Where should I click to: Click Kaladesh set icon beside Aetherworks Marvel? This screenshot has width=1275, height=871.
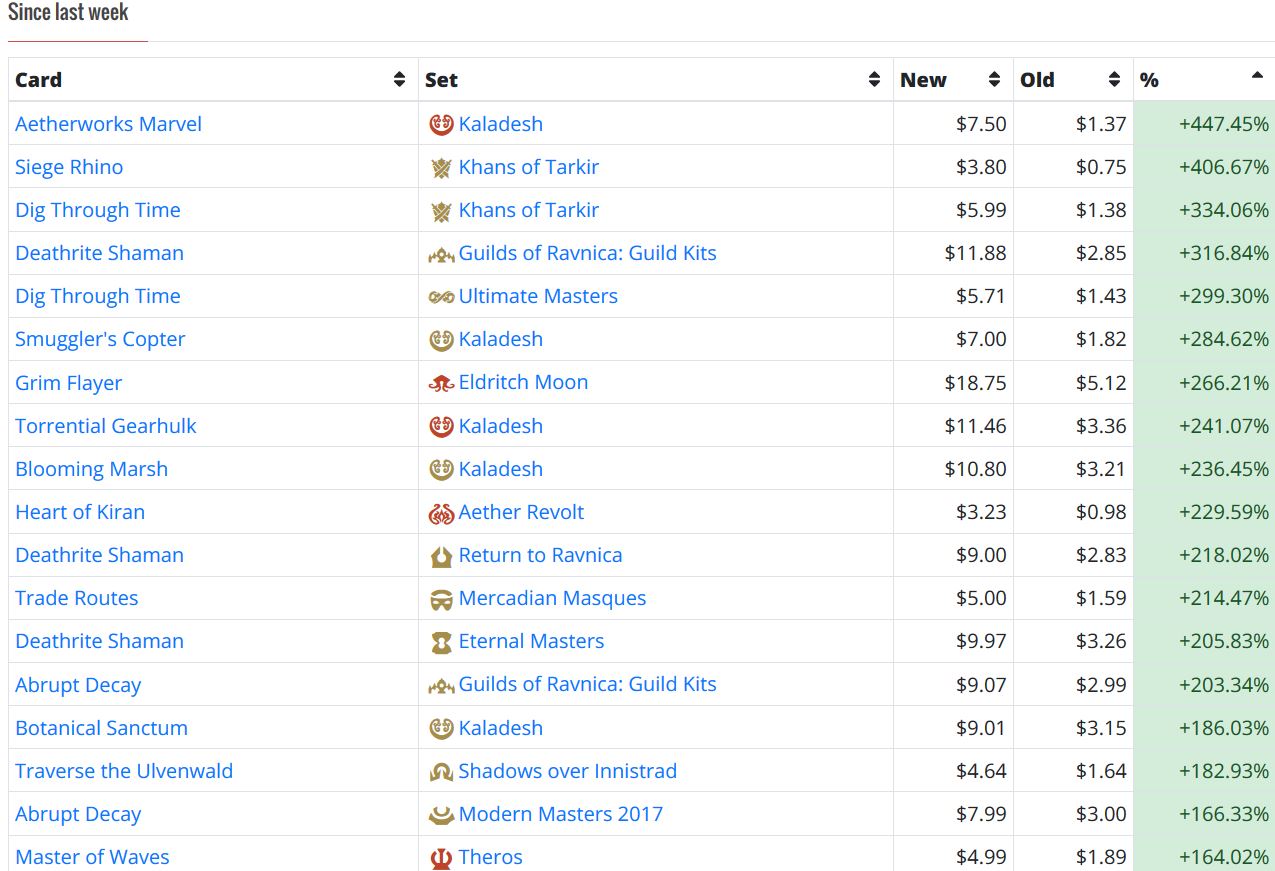pos(441,124)
